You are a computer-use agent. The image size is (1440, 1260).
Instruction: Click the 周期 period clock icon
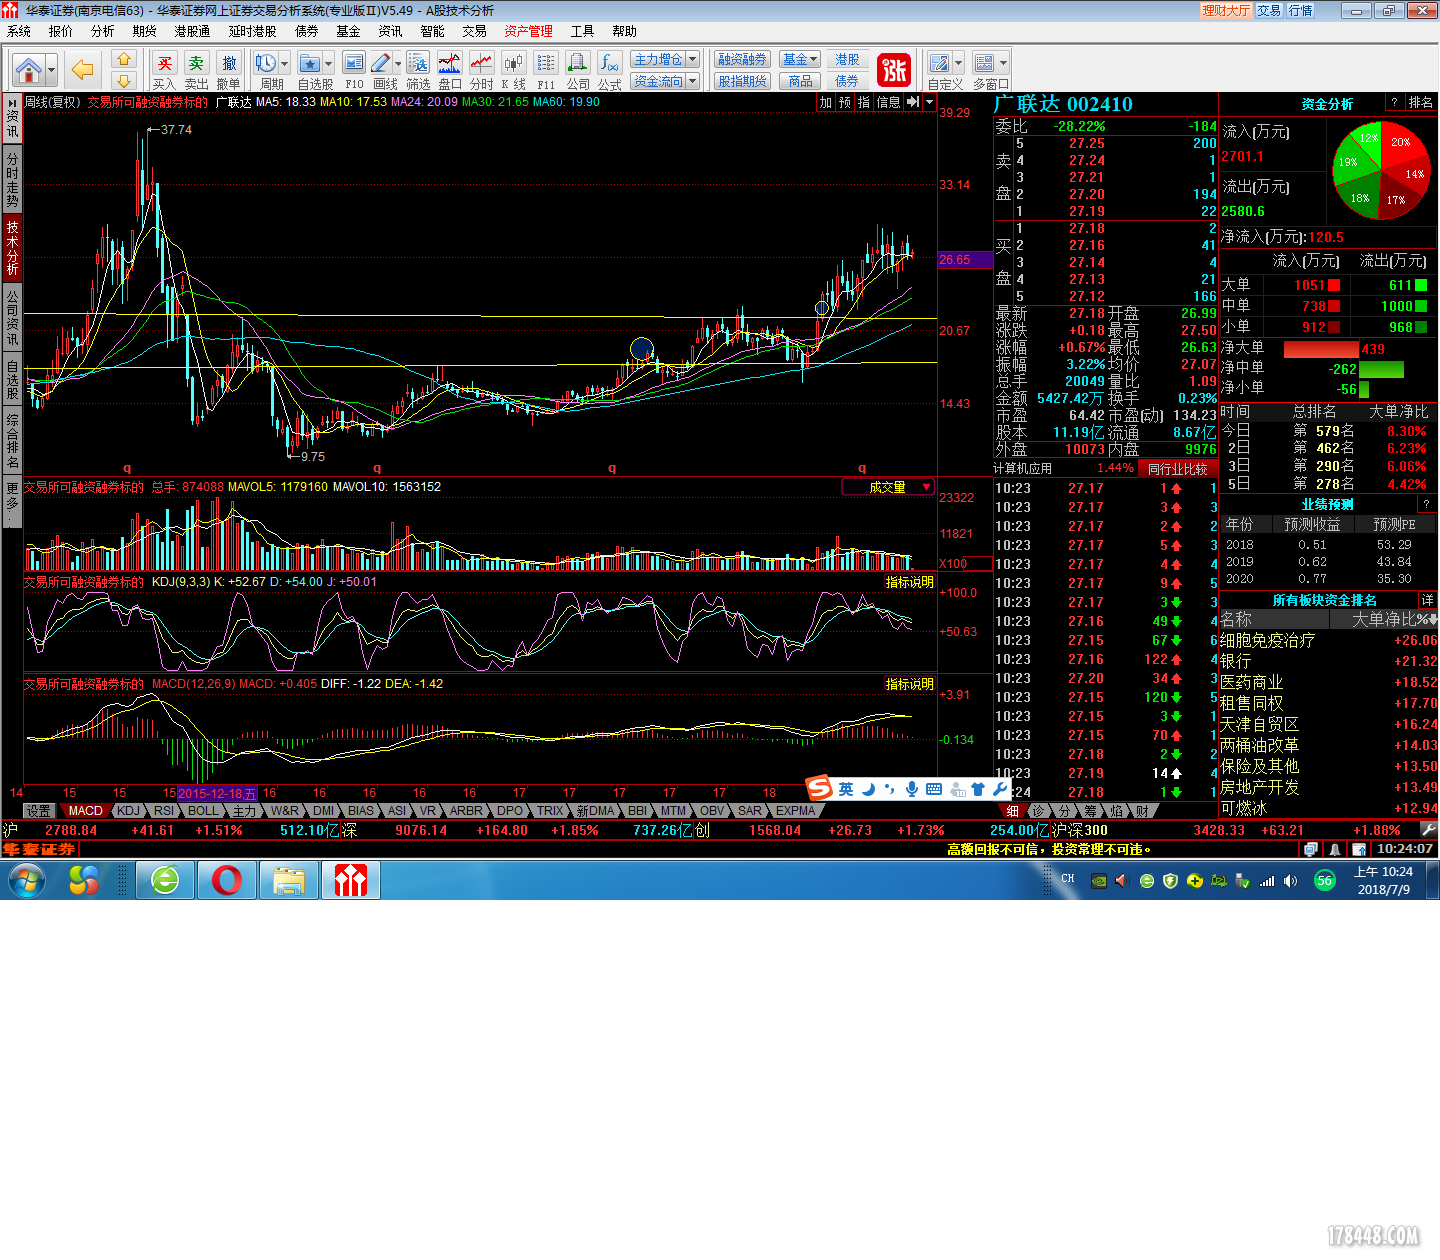(266, 64)
